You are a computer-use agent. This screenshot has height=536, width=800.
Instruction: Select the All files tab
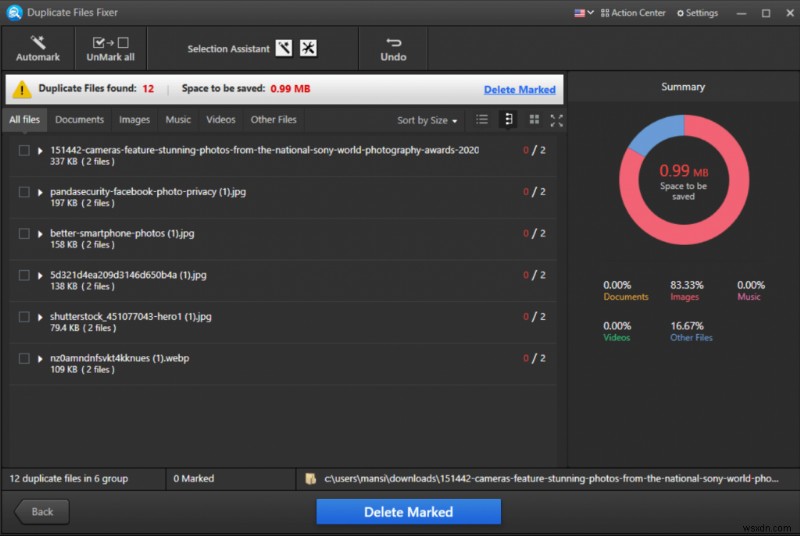(x=24, y=119)
